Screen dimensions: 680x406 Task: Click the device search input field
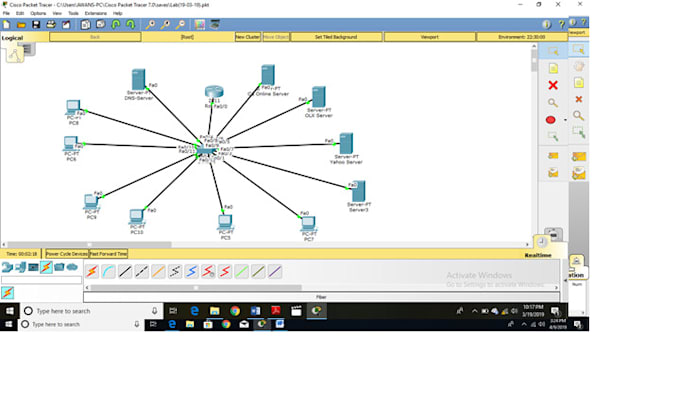point(41,280)
